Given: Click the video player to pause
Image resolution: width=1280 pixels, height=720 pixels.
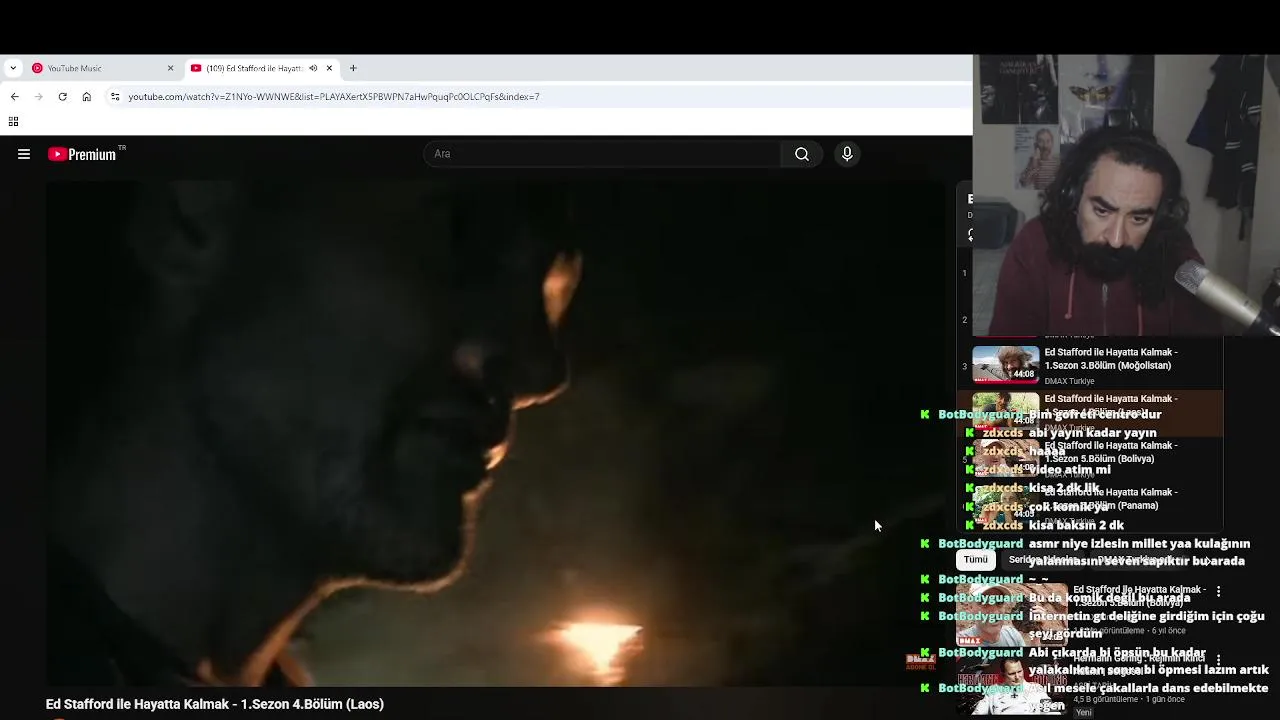Looking at the screenshot, I should coord(495,432).
